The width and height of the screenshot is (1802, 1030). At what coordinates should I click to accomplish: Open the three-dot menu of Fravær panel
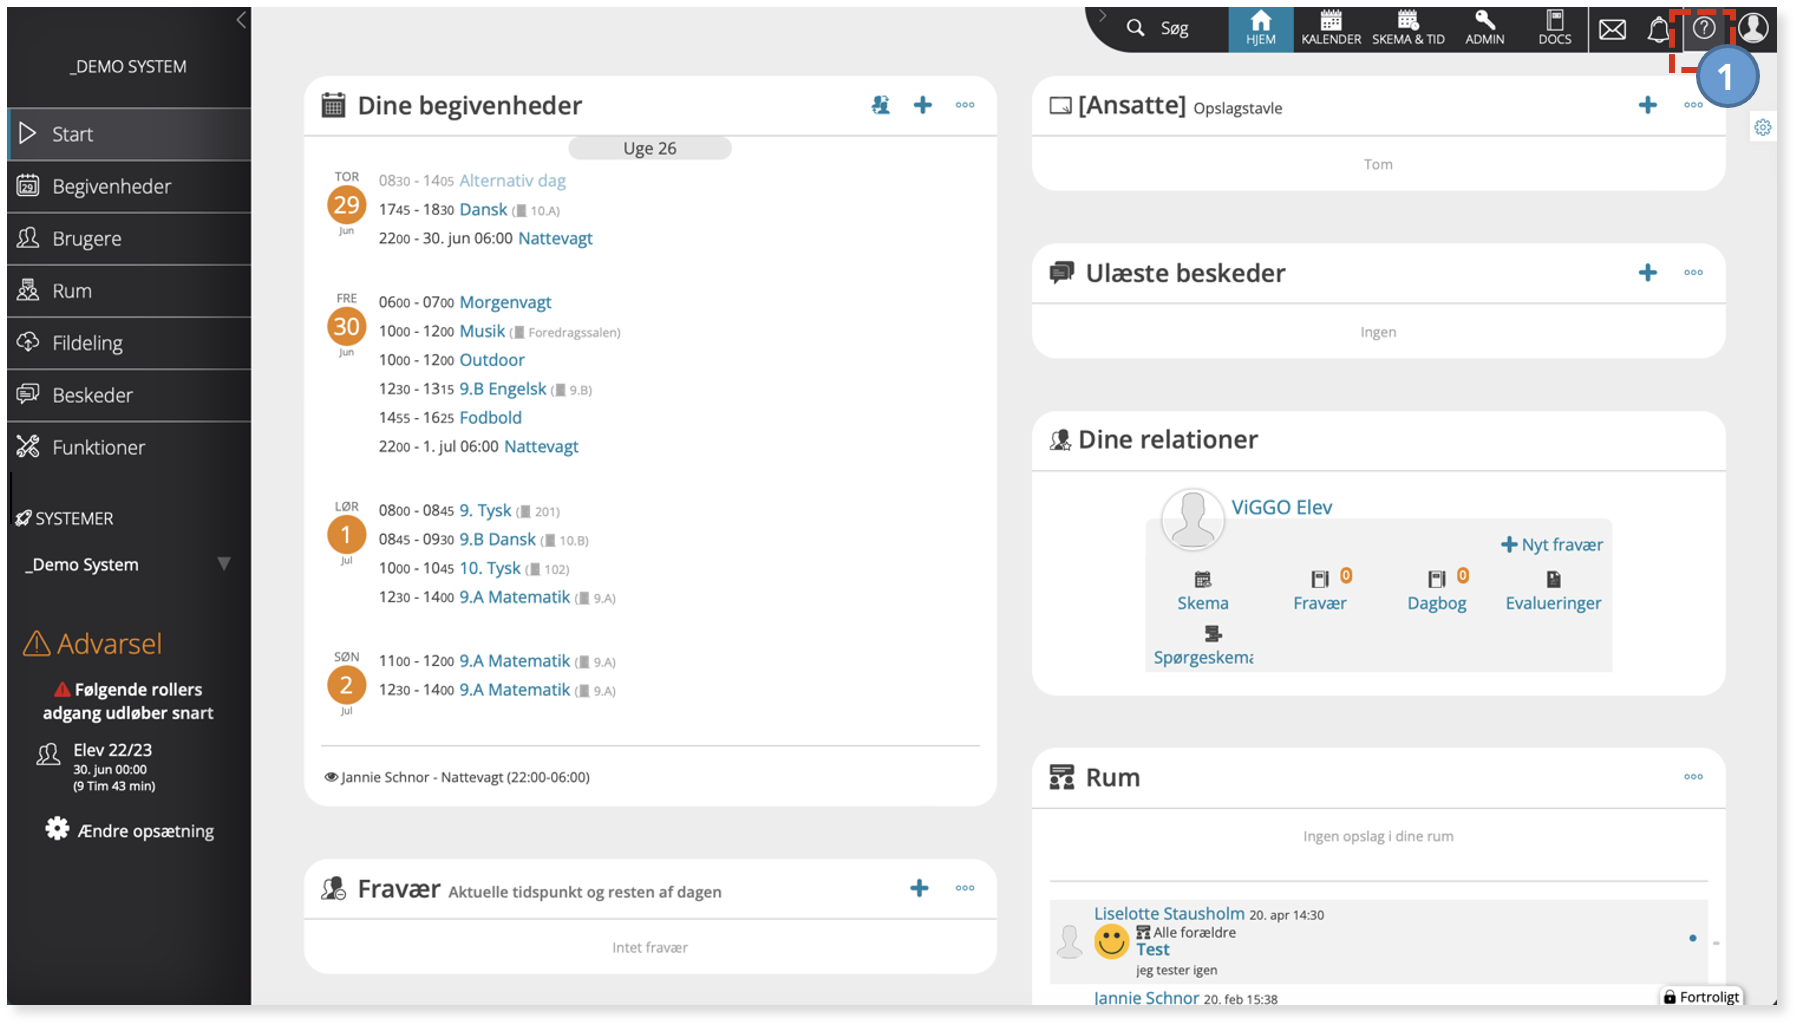point(965,888)
